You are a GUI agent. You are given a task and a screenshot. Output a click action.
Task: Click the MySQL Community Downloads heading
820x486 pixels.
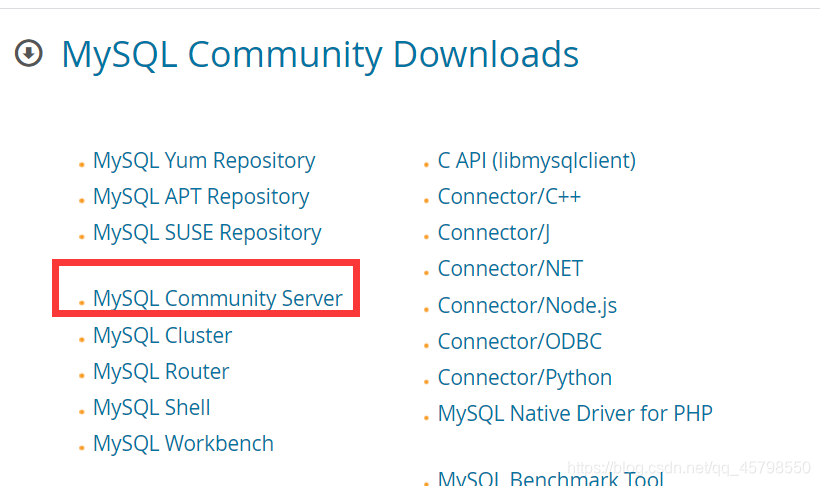pyautogui.click(x=320, y=55)
